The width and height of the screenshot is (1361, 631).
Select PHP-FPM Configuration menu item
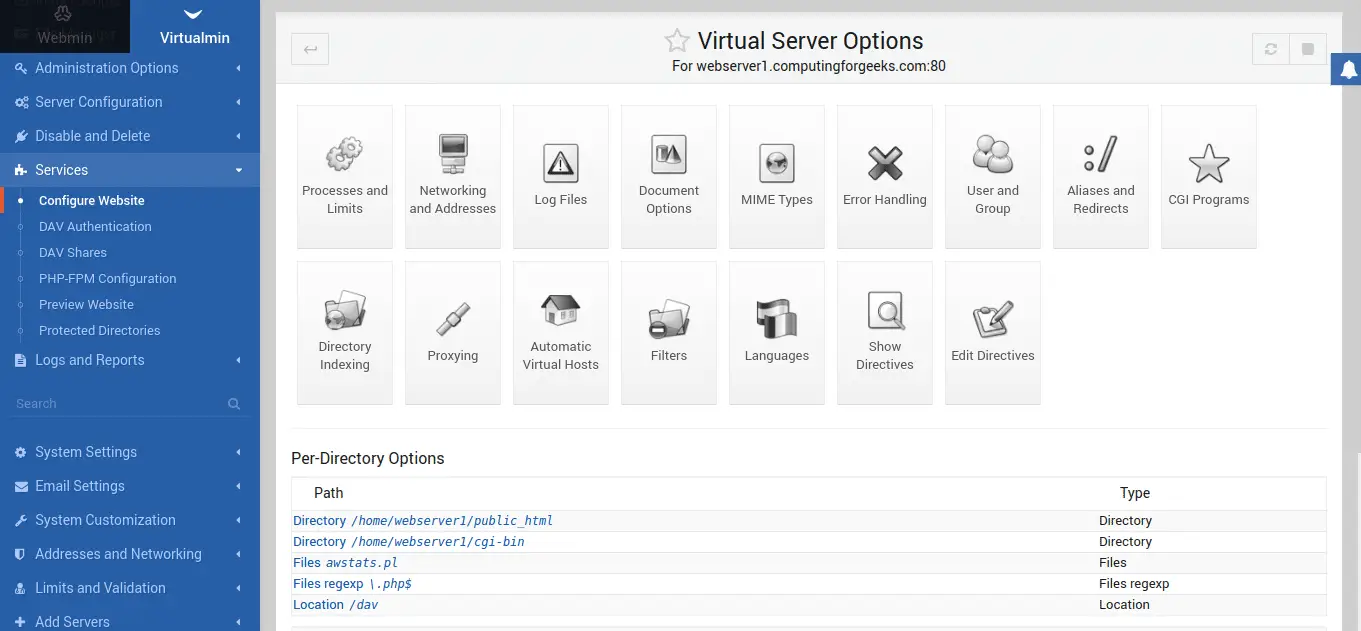[x=107, y=279]
